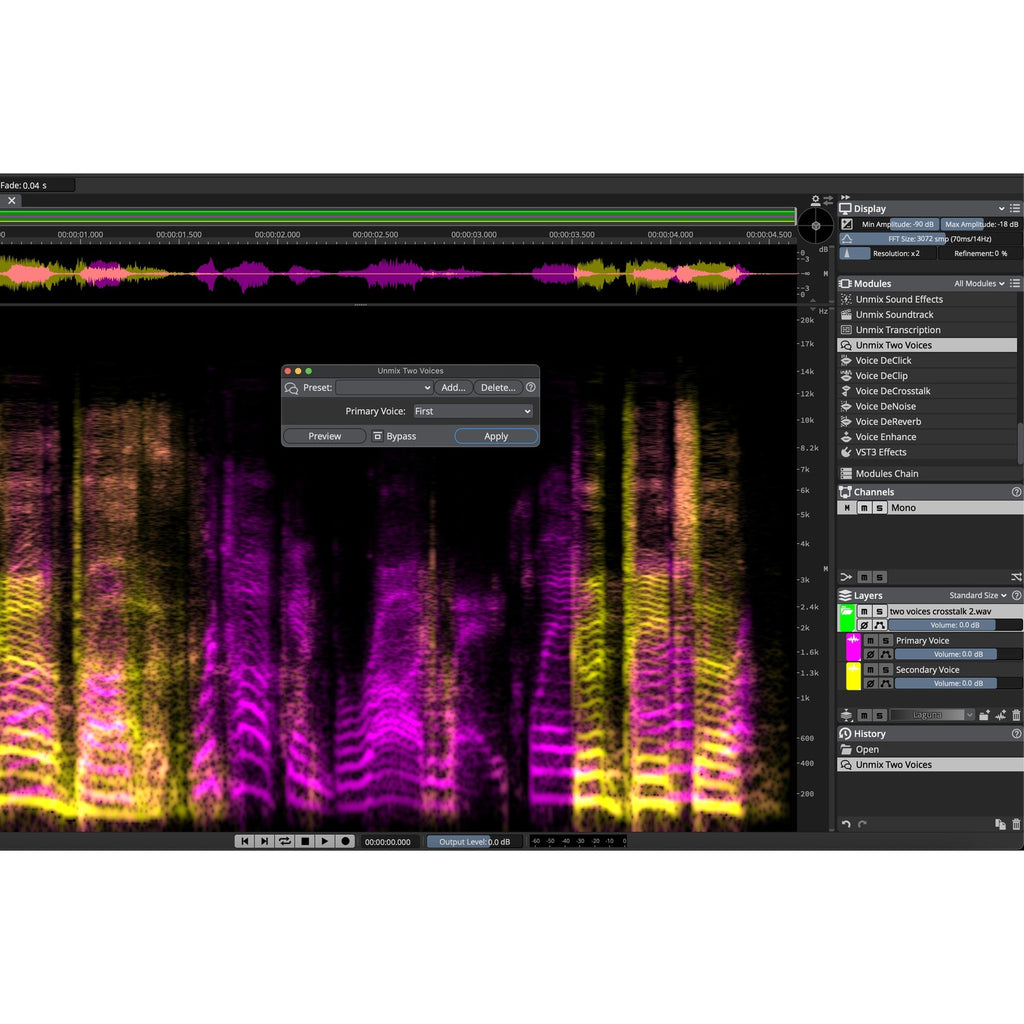Screen dimensions: 1024x1024
Task: Mute the Mono channel
Action: pos(864,507)
